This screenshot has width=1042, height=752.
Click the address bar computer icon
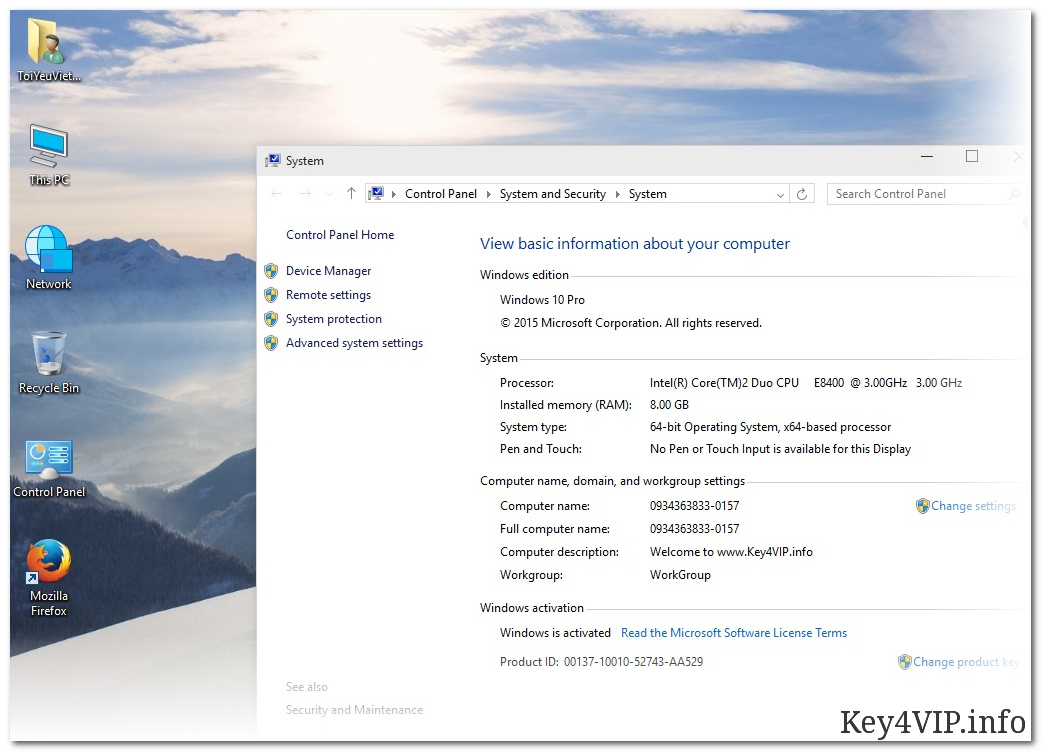pyautogui.click(x=377, y=193)
